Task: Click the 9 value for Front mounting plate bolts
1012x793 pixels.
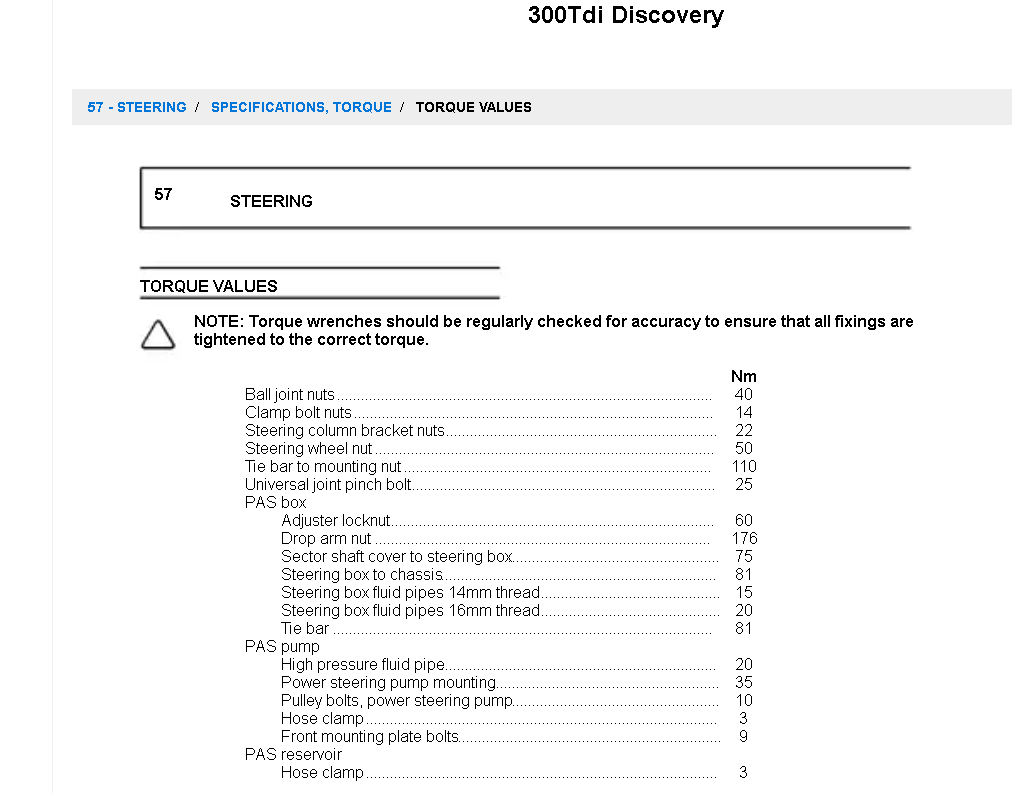Action: [x=744, y=737]
